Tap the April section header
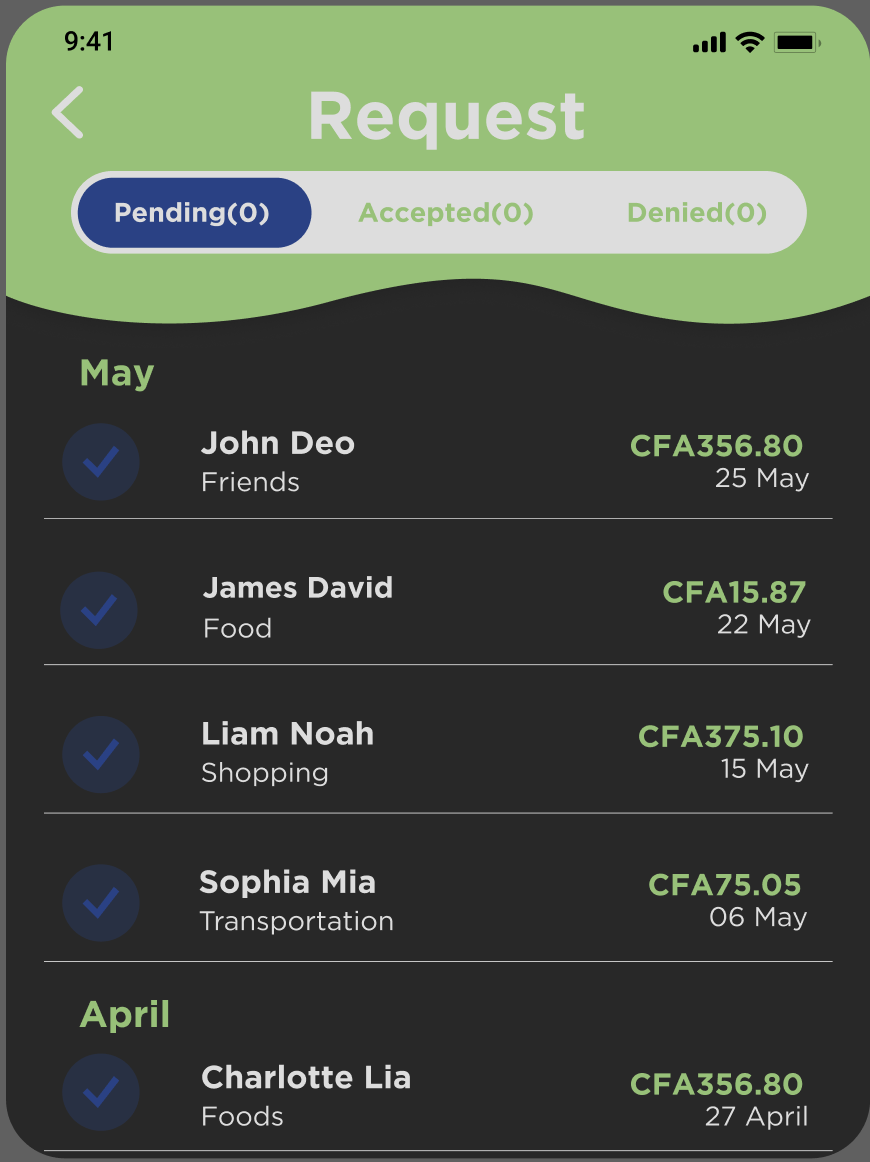Image resolution: width=870 pixels, height=1162 pixels. click(x=125, y=1015)
